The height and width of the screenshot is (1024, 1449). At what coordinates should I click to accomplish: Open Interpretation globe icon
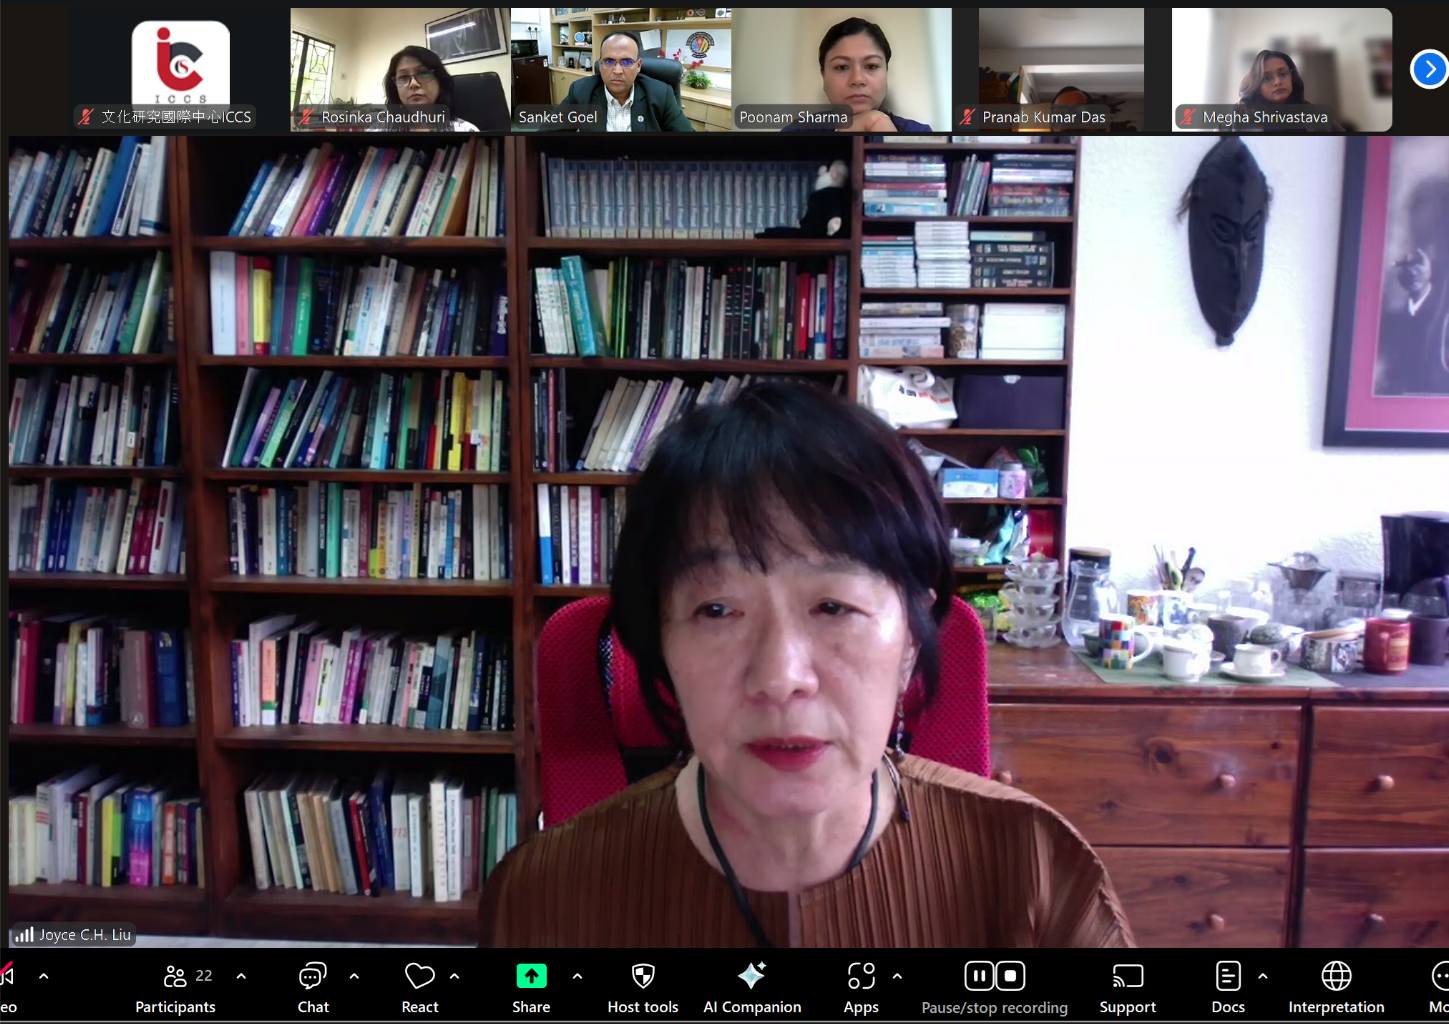coord(1336,987)
